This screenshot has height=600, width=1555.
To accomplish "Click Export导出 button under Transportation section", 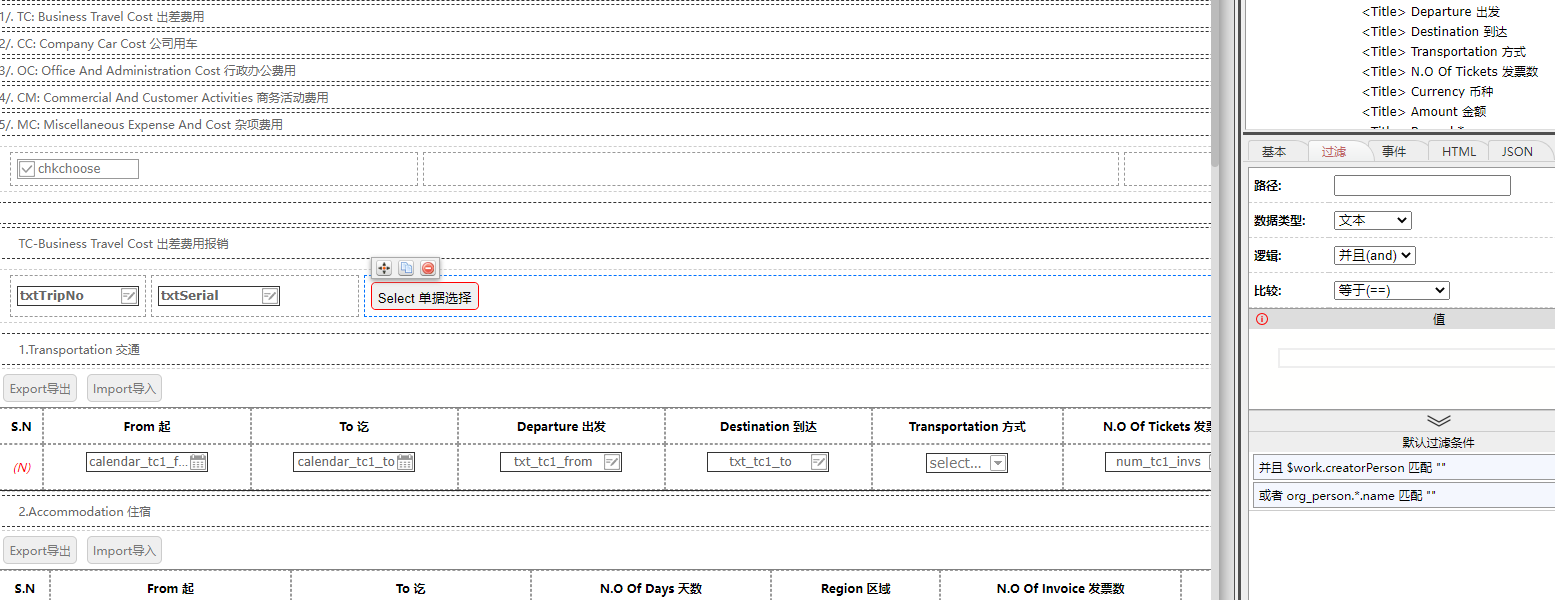I will pos(40,389).
